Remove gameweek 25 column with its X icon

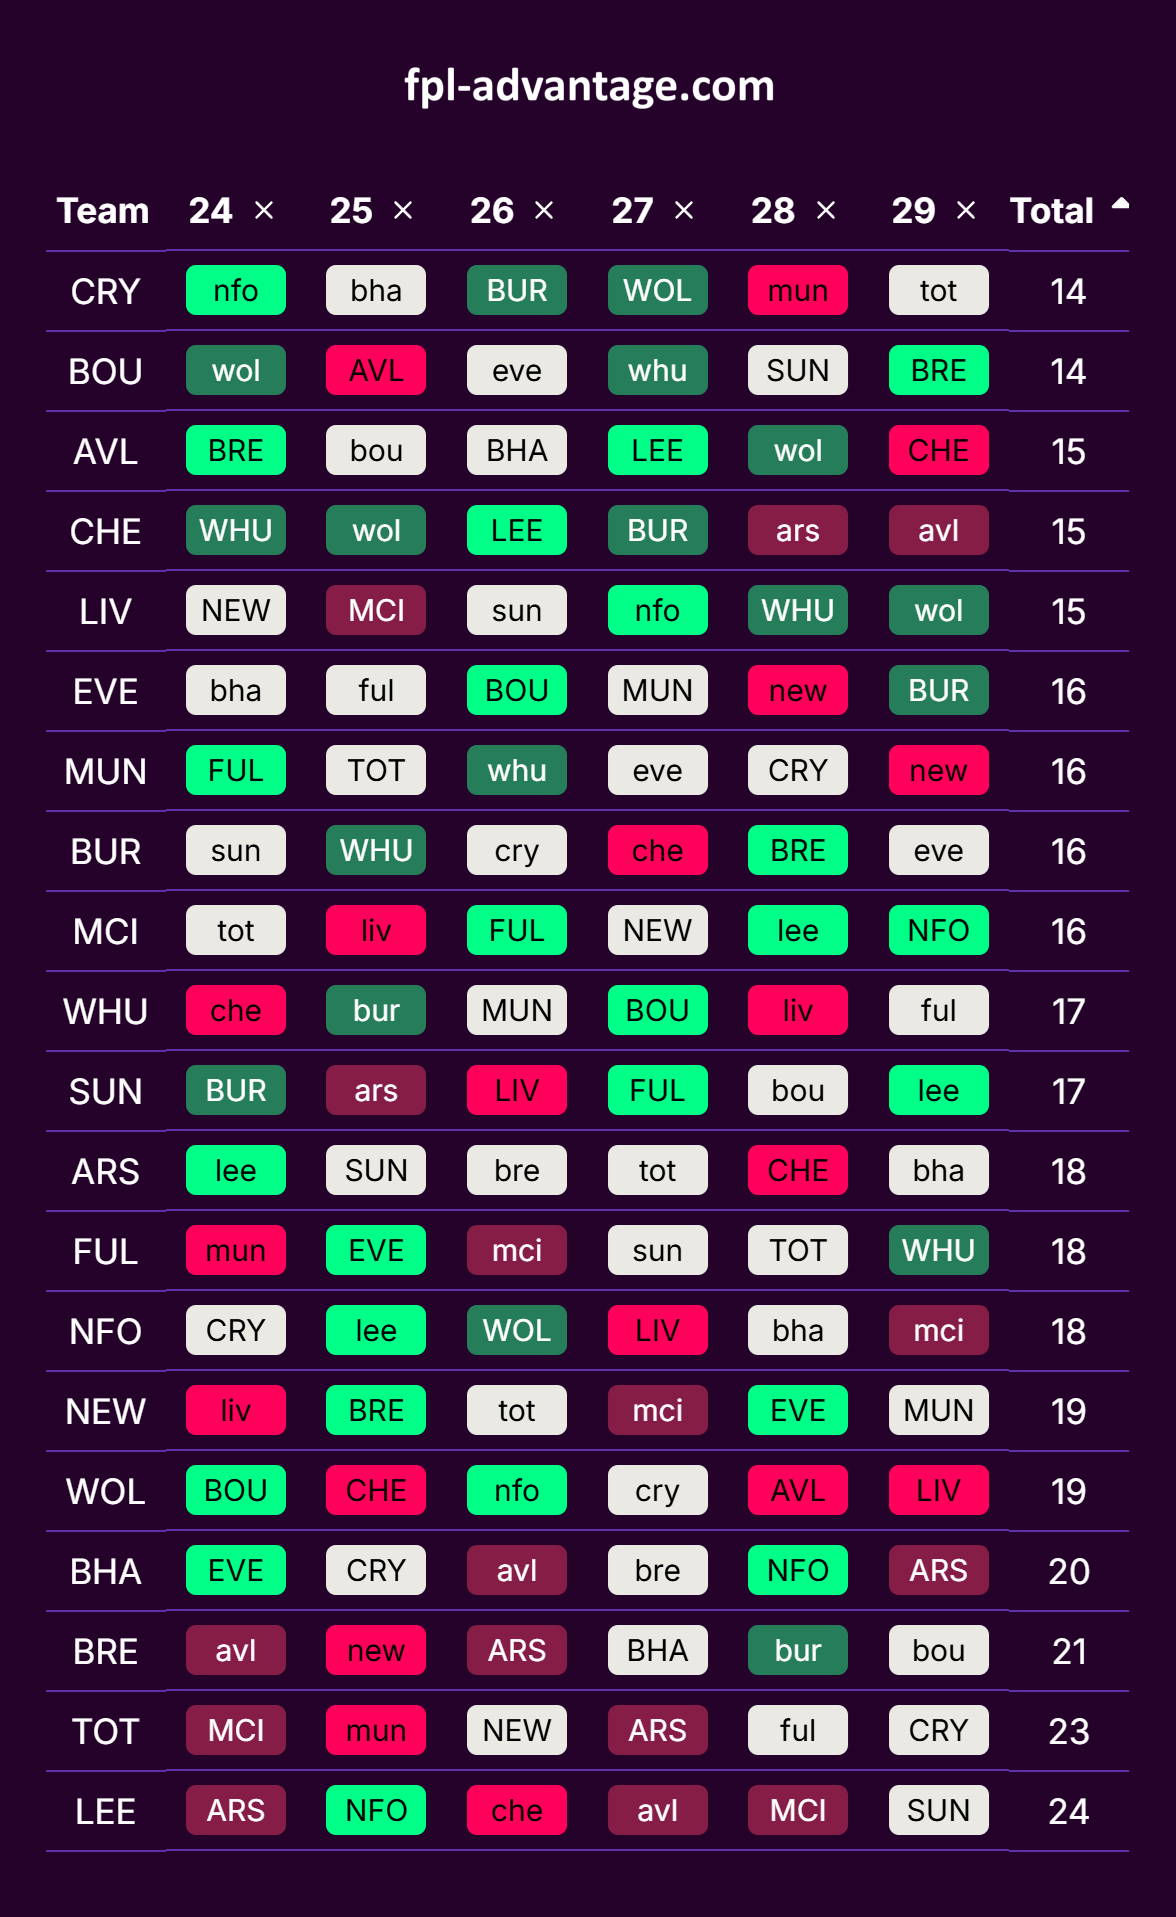pyautogui.click(x=403, y=210)
